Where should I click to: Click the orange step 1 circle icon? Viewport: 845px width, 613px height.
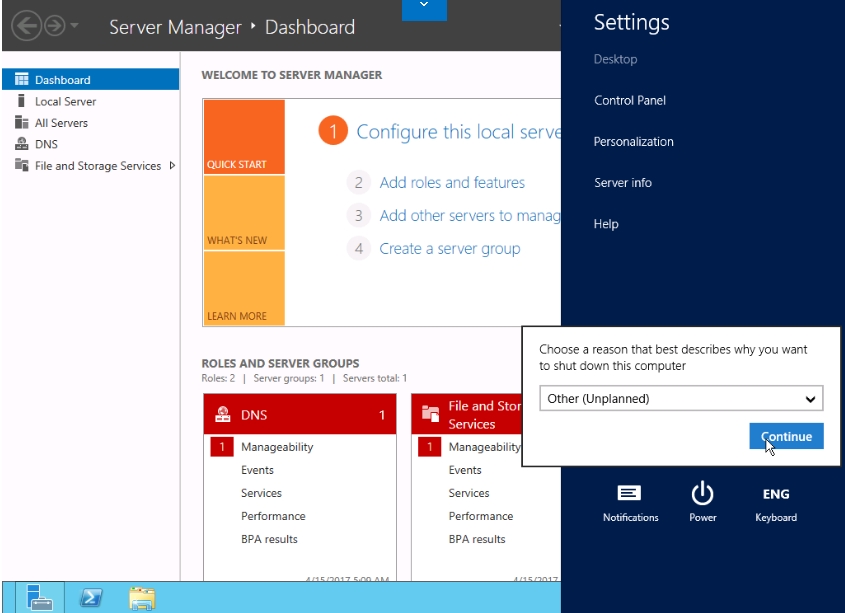tap(333, 131)
